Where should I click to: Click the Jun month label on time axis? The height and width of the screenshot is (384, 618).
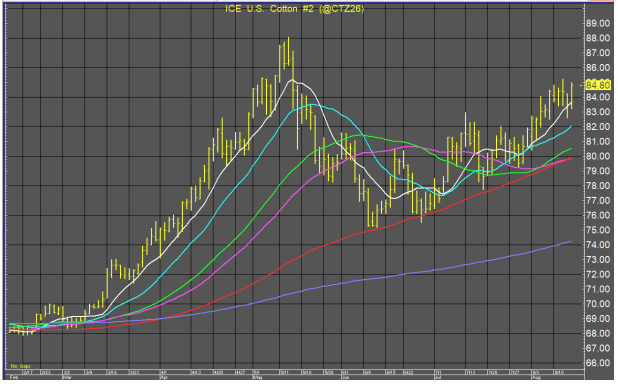click(x=344, y=377)
